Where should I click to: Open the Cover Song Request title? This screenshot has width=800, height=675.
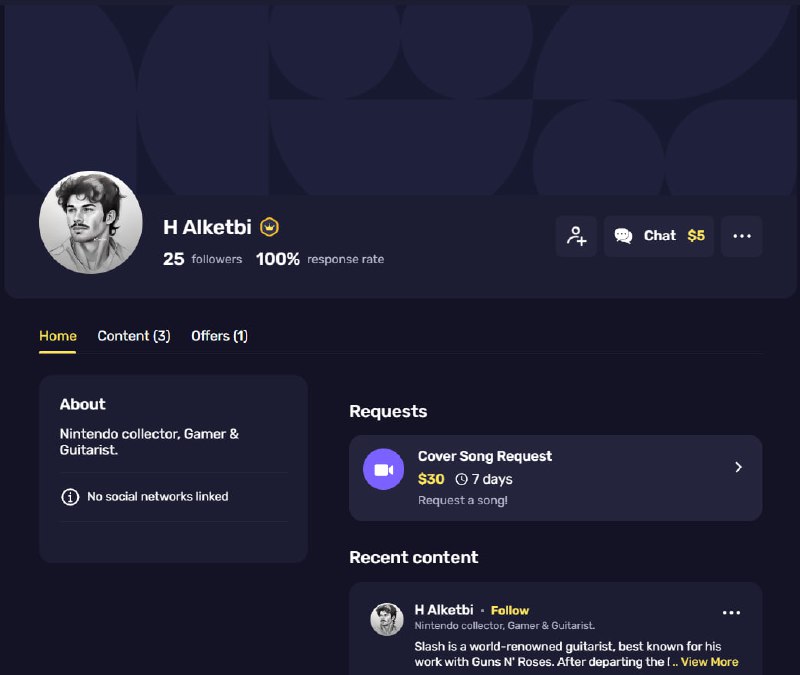point(485,456)
